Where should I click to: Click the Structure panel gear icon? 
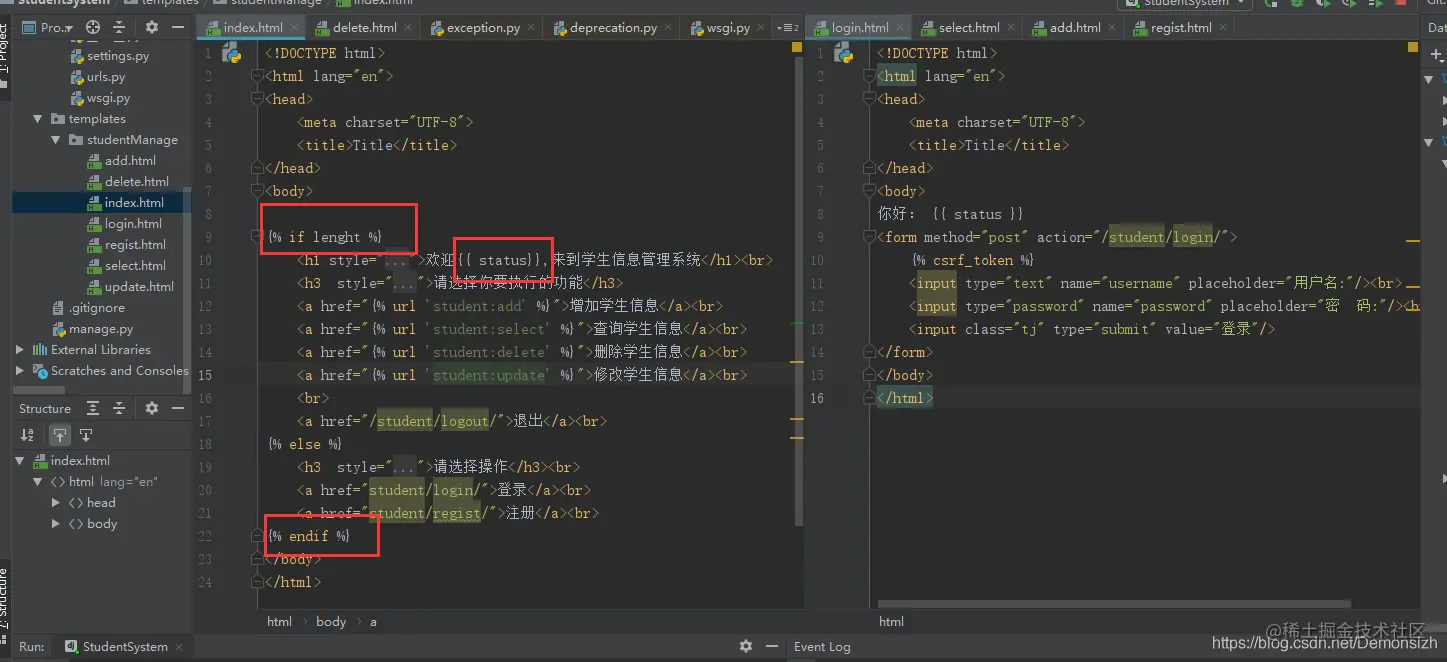pos(152,408)
